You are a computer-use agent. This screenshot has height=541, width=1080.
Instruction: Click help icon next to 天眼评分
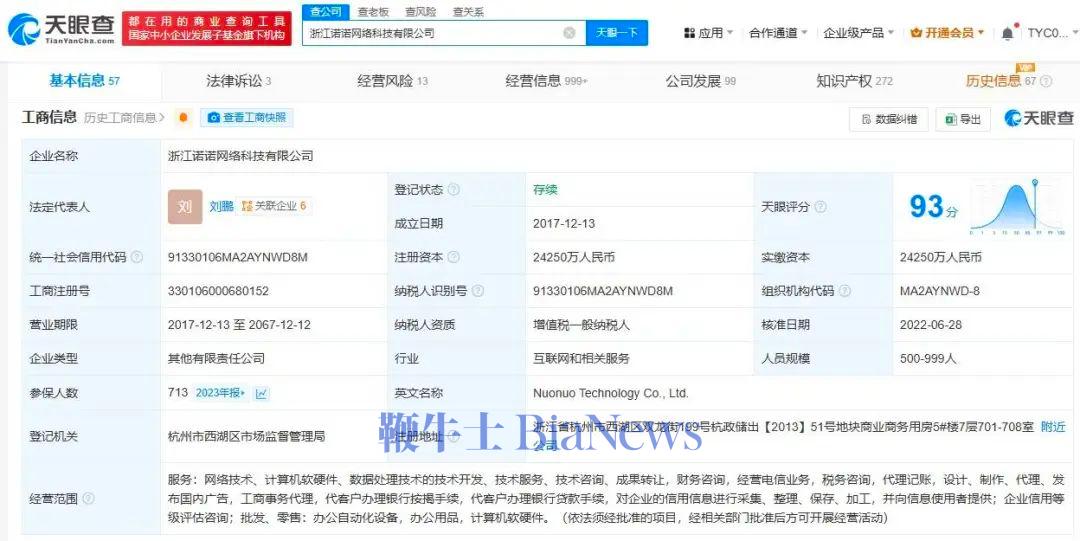tap(820, 207)
